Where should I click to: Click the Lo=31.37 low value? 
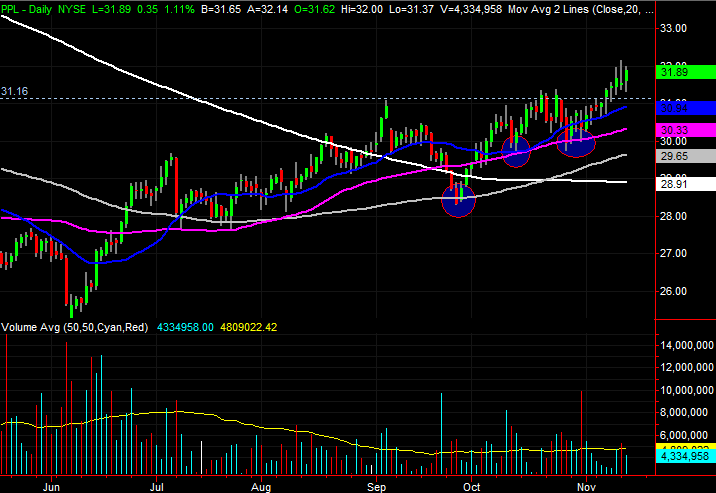[411, 9]
